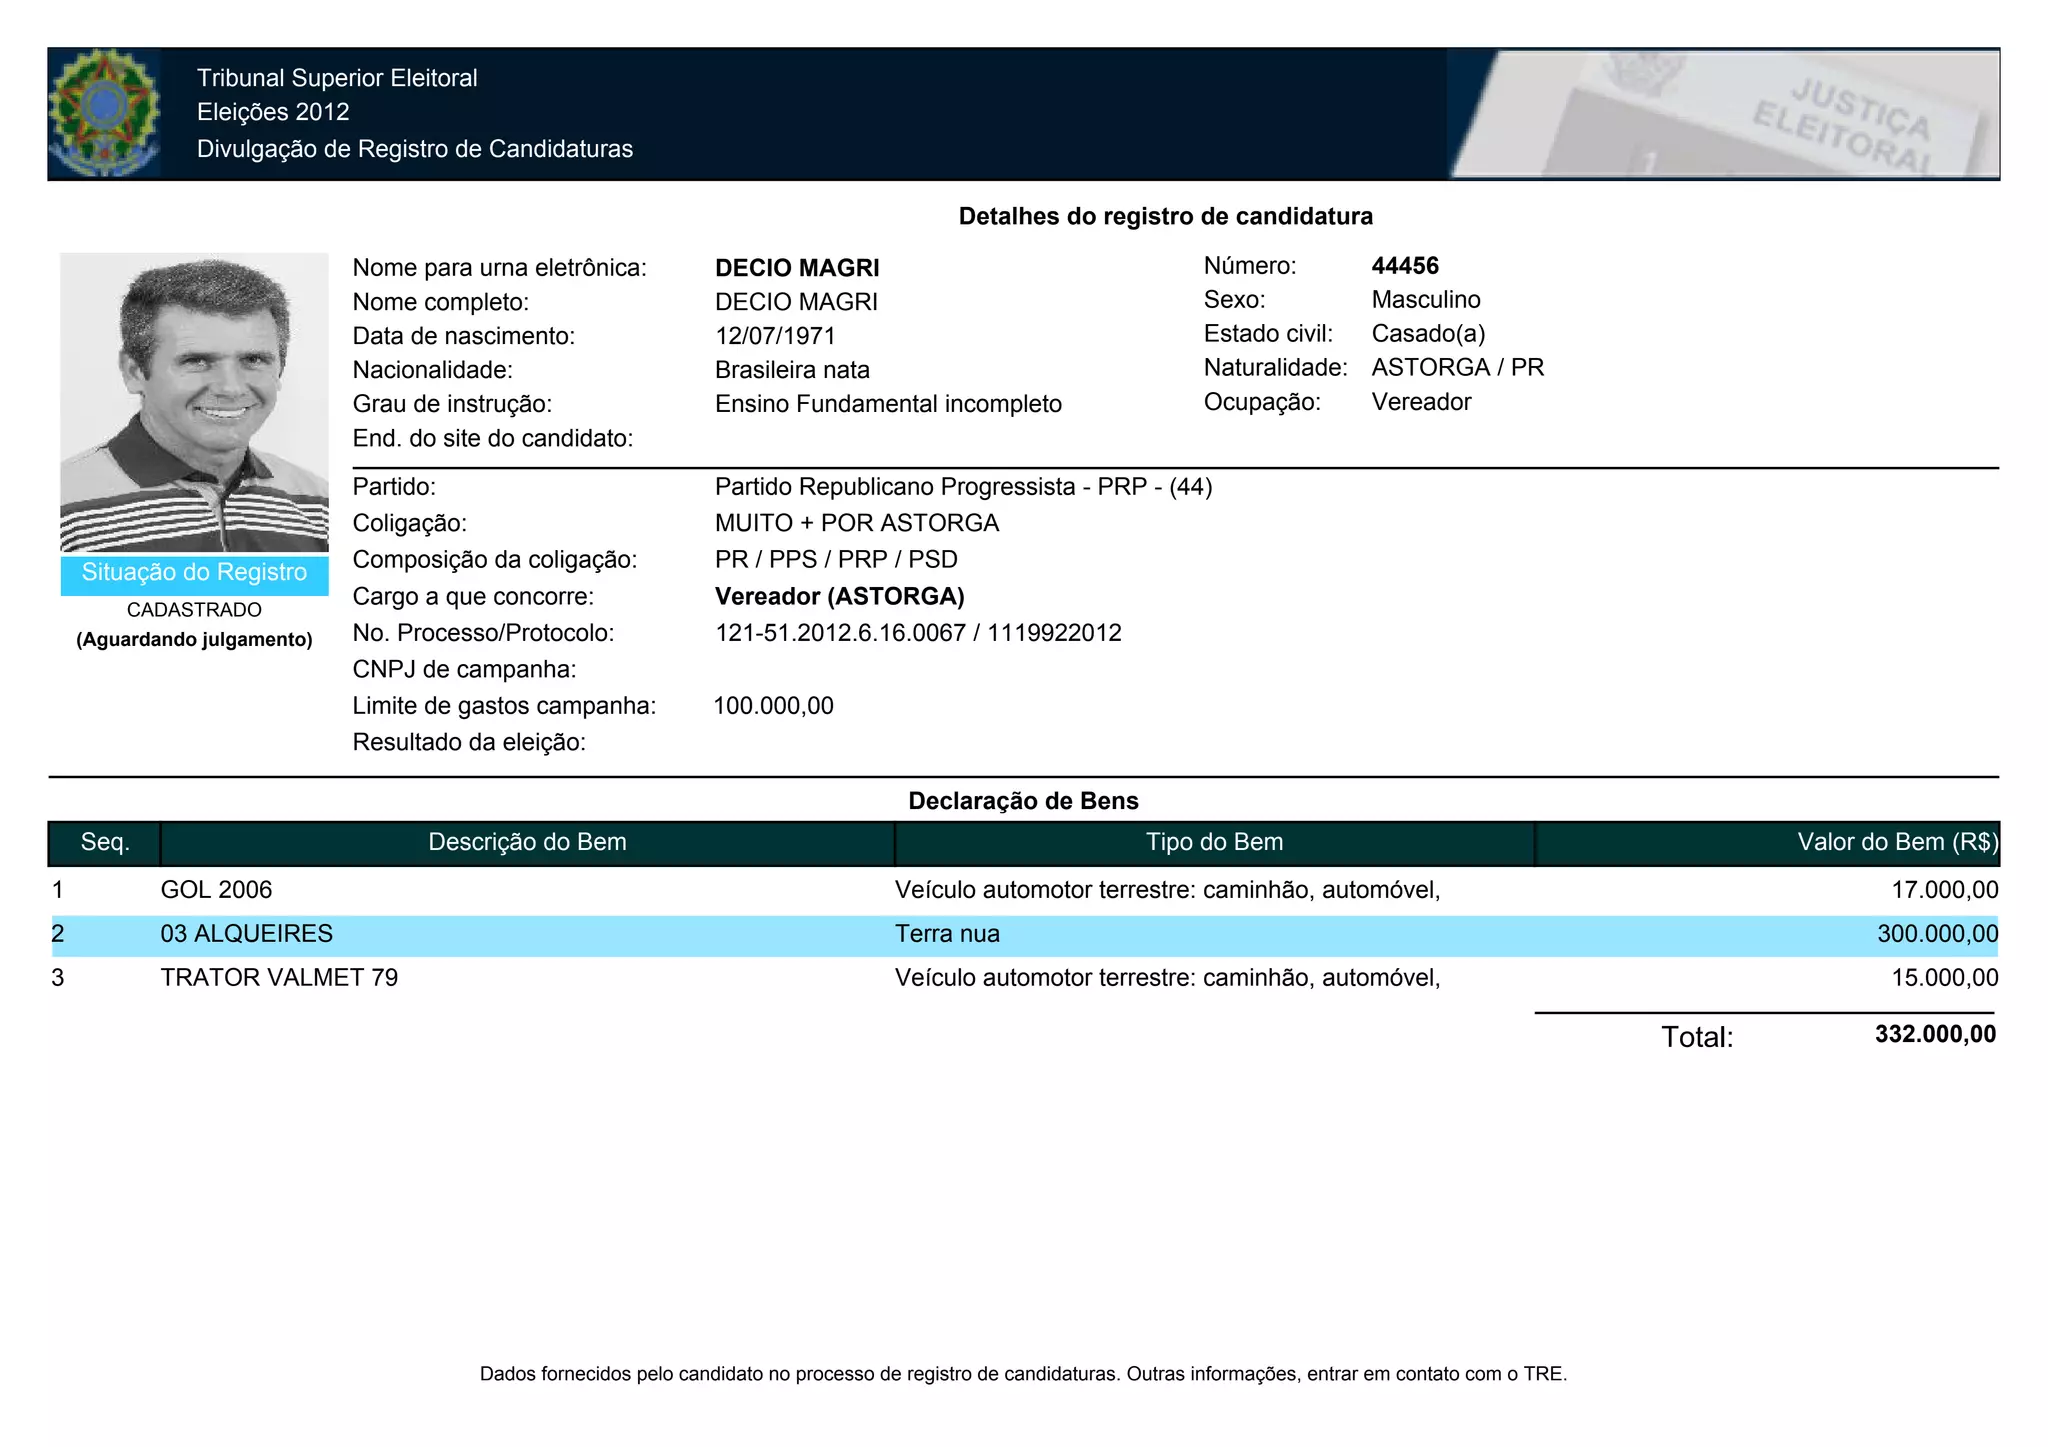Click the Seq. column header
Screen dimensions: 2048x1447
(x=105, y=842)
